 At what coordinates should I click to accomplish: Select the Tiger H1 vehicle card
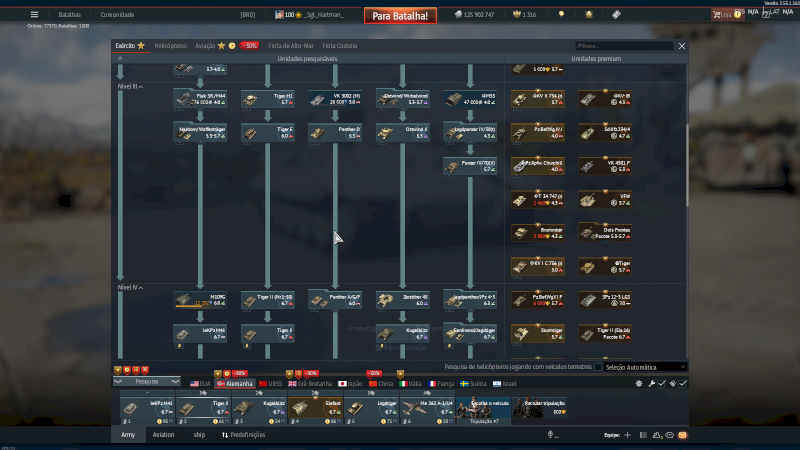pyautogui.click(x=267, y=98)
